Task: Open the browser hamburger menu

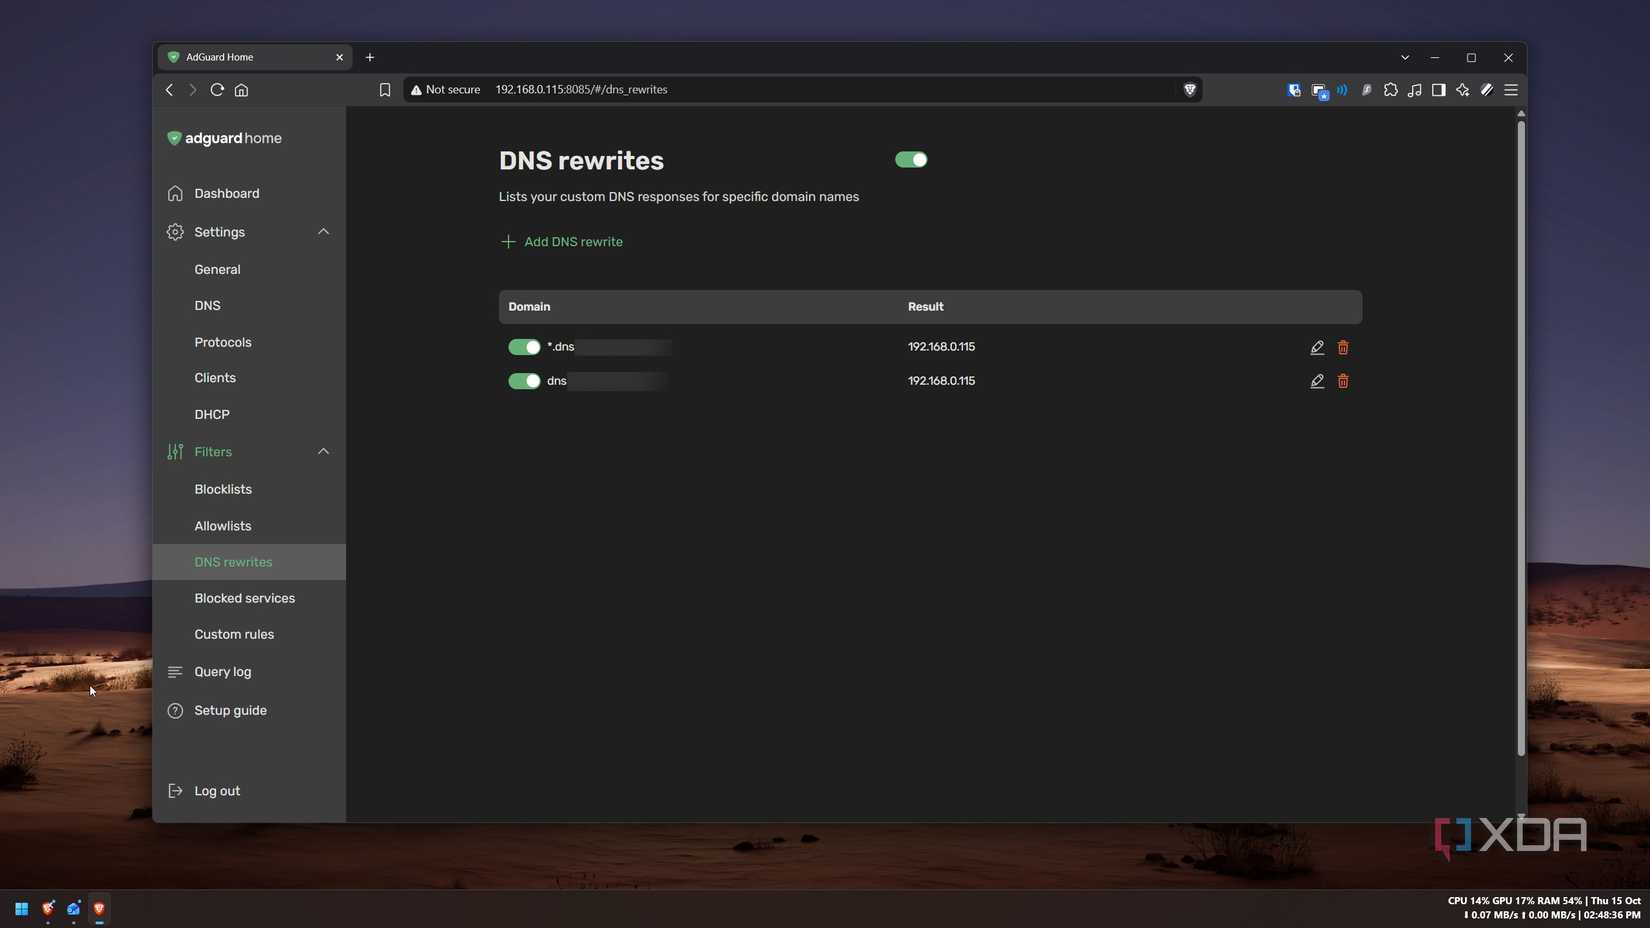Action: coord(1511,90)
